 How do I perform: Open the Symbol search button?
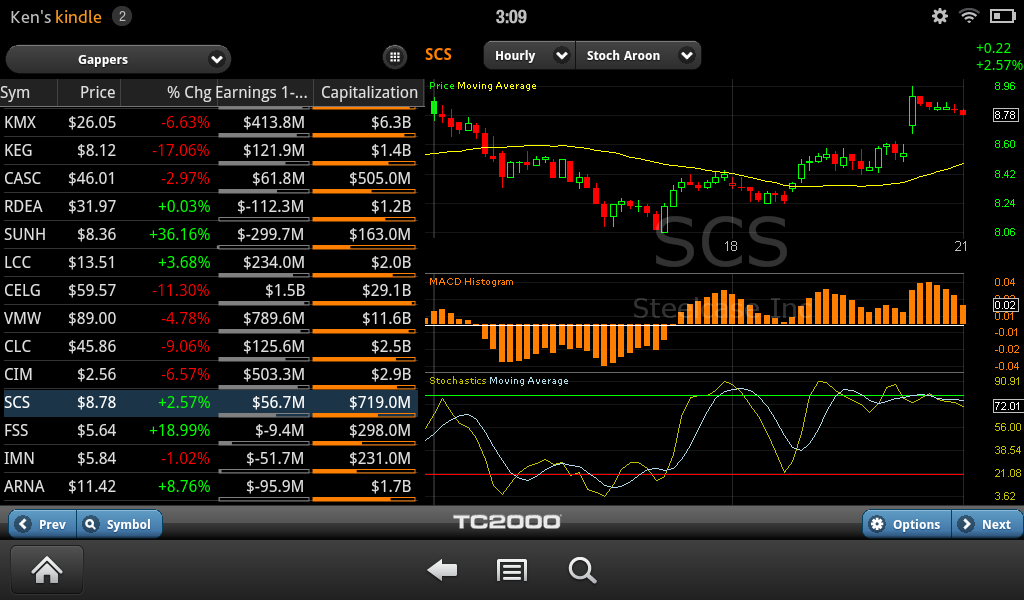click(x=118, y=524)
